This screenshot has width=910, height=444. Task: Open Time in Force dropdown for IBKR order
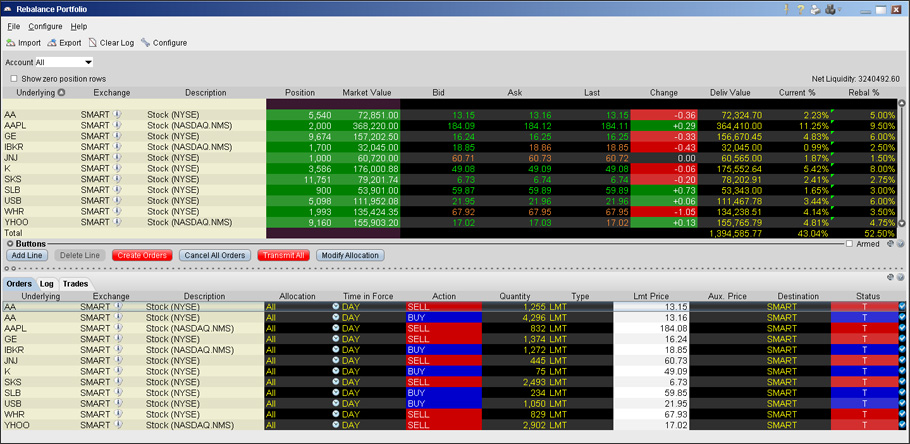[335, 349]
